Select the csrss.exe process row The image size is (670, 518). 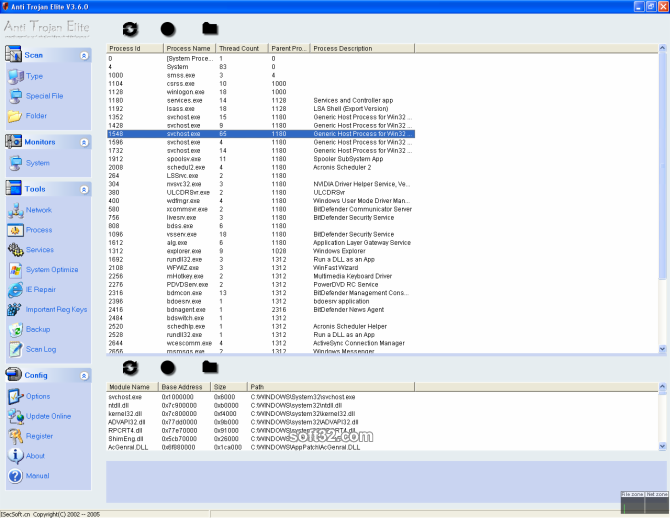(x=261, y=84)
